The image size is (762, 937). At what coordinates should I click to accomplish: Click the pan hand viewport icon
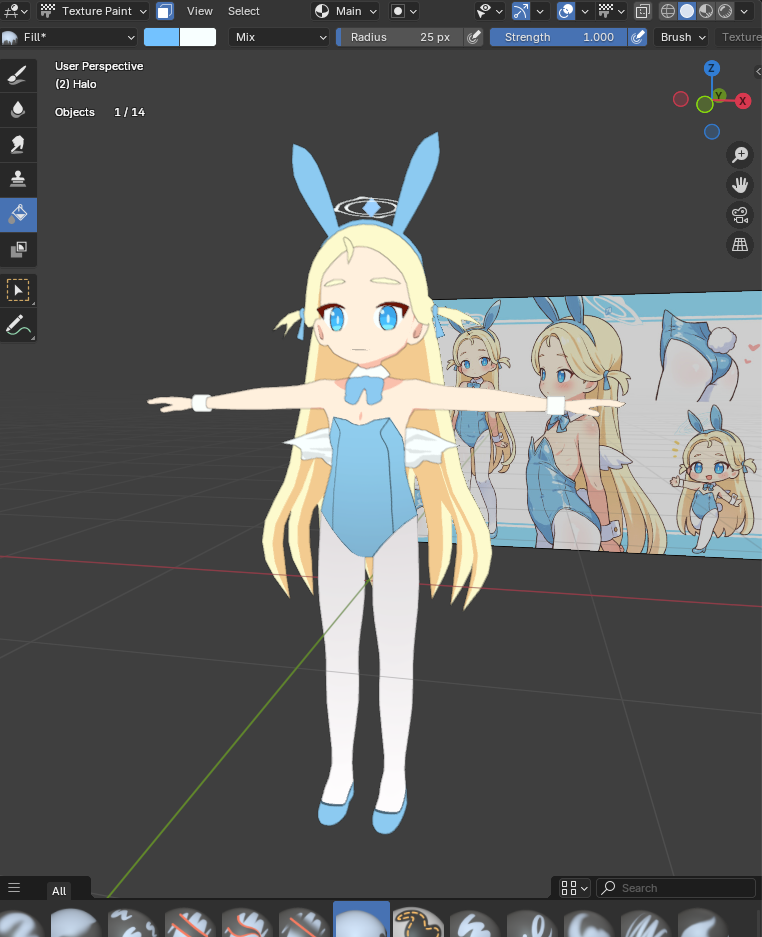point(740,185)
